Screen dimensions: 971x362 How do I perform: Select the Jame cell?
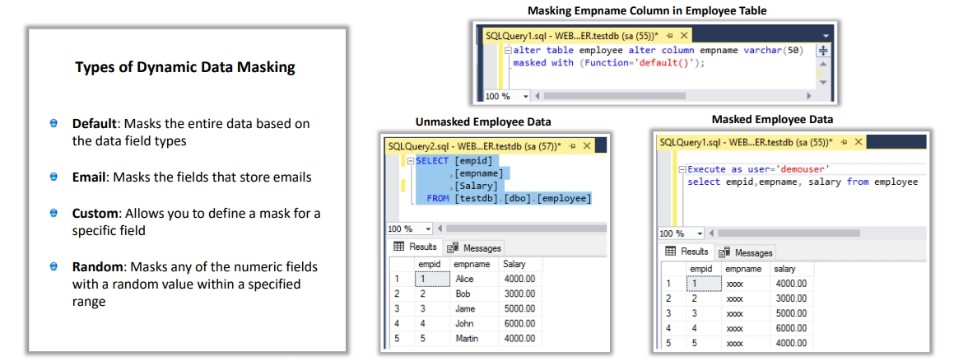click(x=474, y=309)
